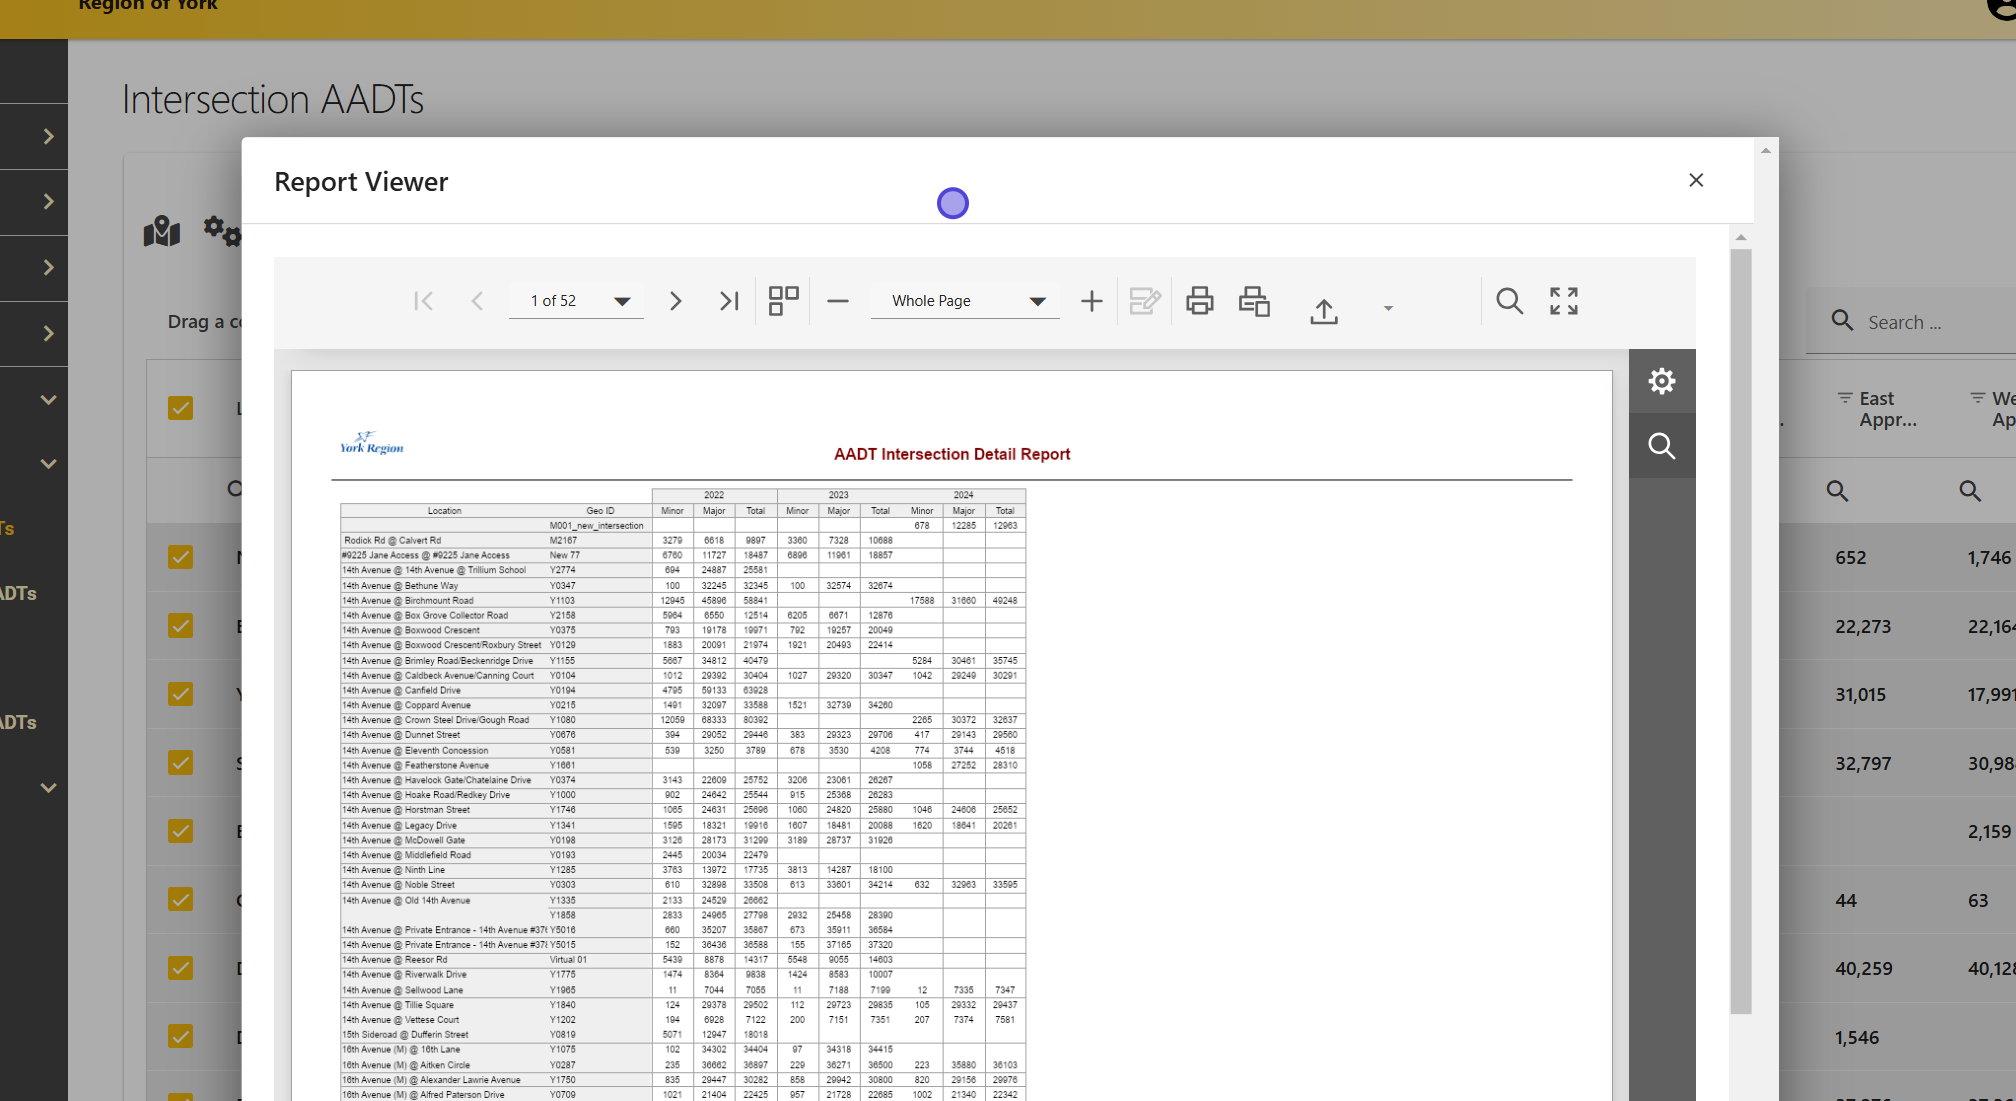Zoom out the report with minus

click(838, 301)
